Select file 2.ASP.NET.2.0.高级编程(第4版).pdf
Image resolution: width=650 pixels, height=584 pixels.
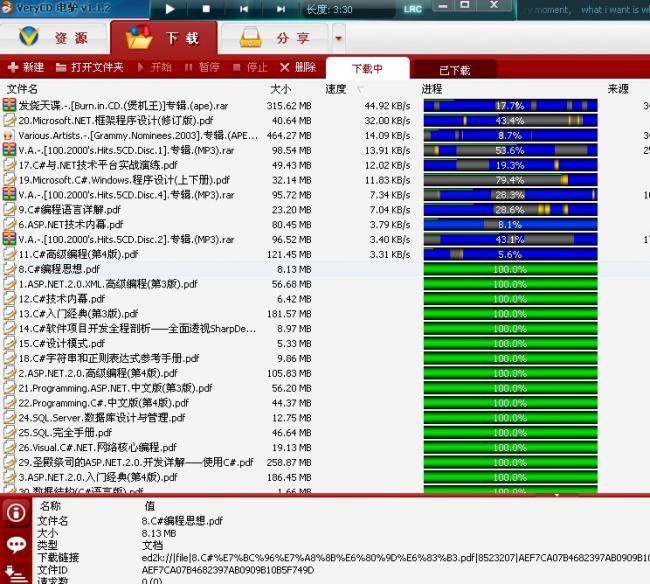click(x=98, y=373)
